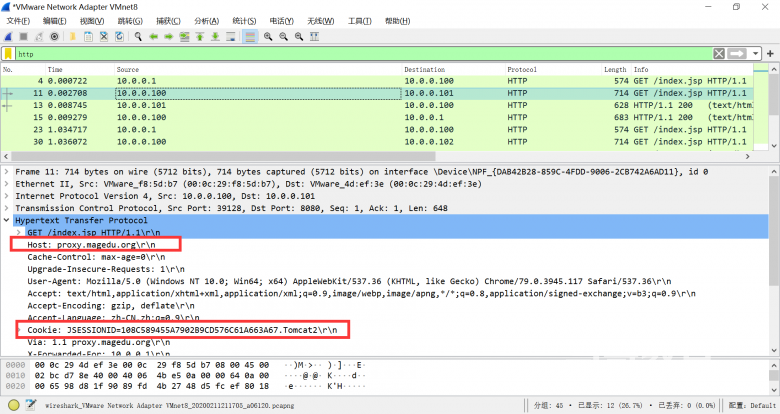Open the 工具(T) menu

(360, 21)
